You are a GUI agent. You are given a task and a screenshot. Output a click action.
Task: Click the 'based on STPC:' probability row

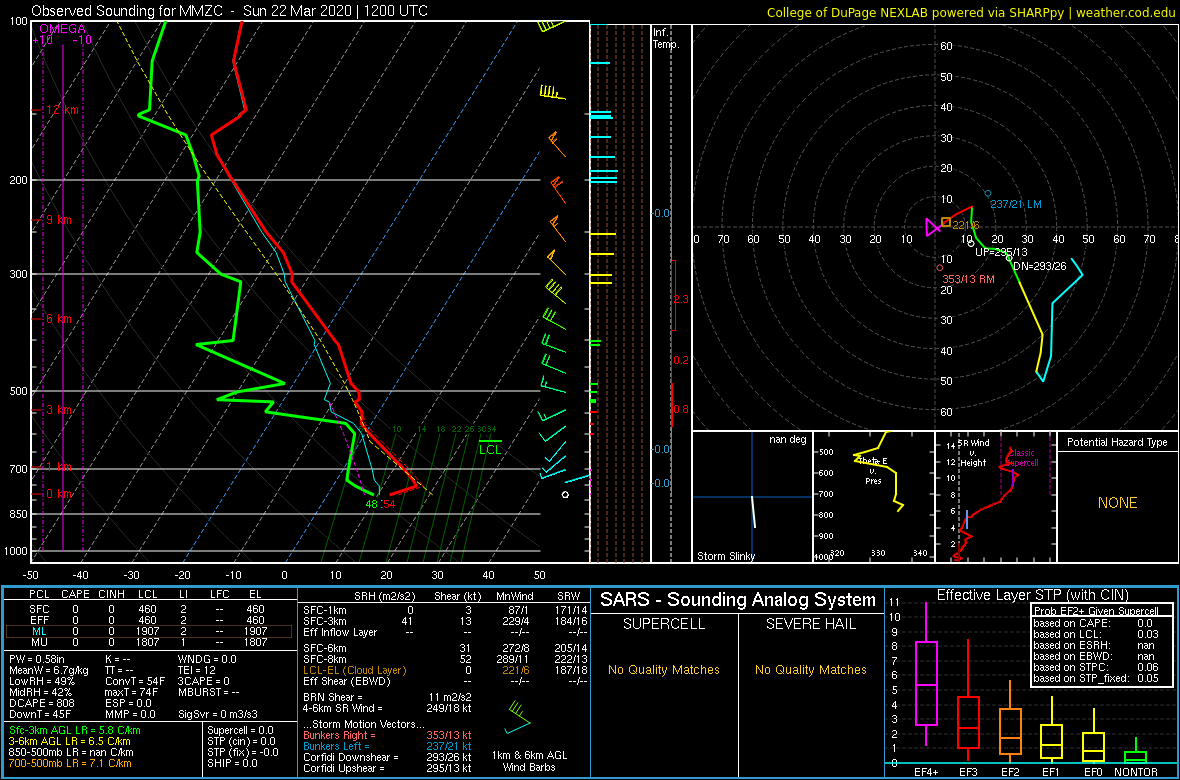1096,668
